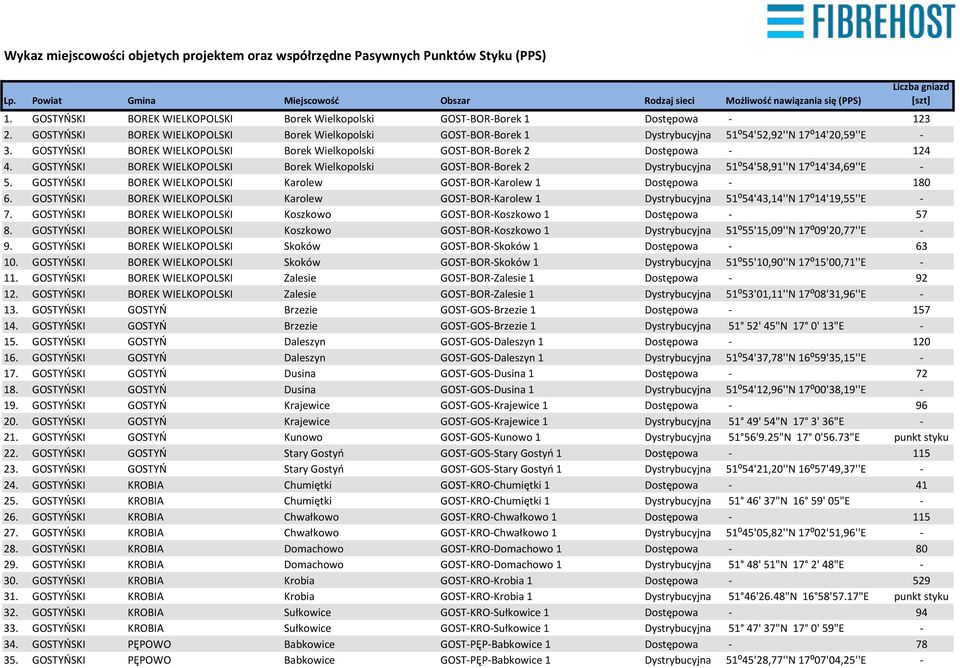Select coordinates 51°54'37,78''N 16°59'35,15''E

796,358
